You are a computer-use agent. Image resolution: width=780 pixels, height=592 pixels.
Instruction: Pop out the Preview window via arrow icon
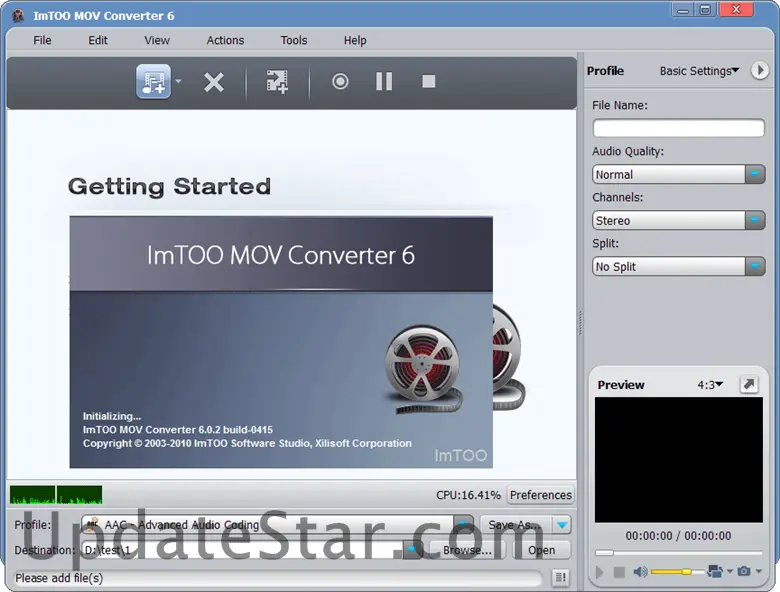click(x=748, y=385)
